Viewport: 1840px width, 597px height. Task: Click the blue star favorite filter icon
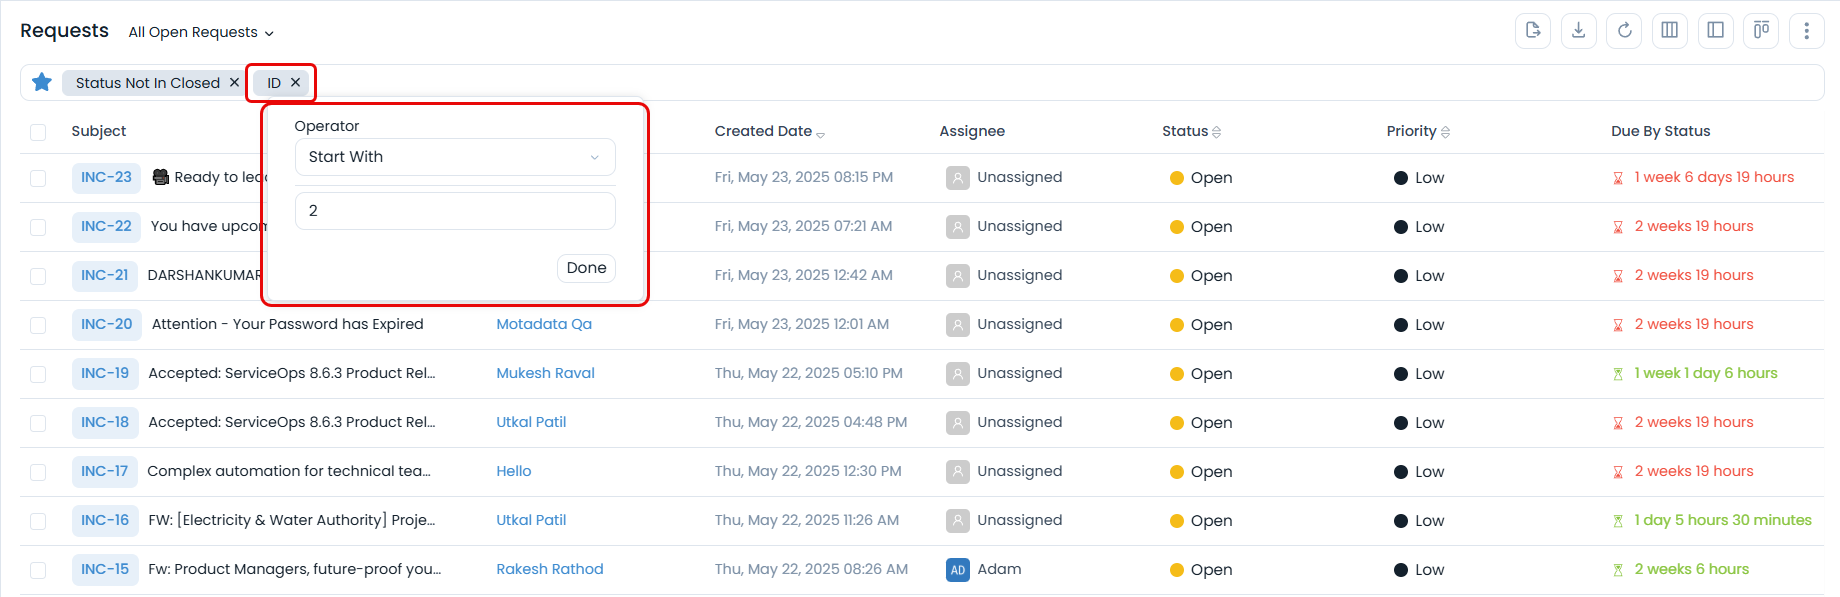tap(42, 82)
